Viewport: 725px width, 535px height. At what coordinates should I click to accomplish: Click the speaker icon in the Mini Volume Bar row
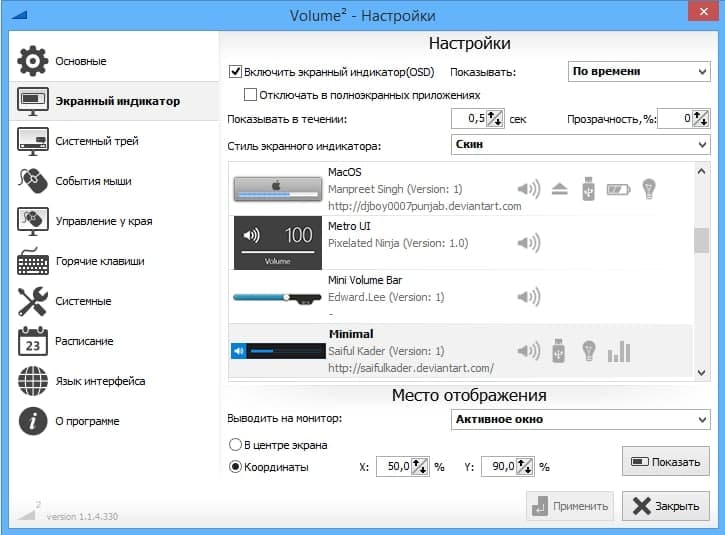528,297
